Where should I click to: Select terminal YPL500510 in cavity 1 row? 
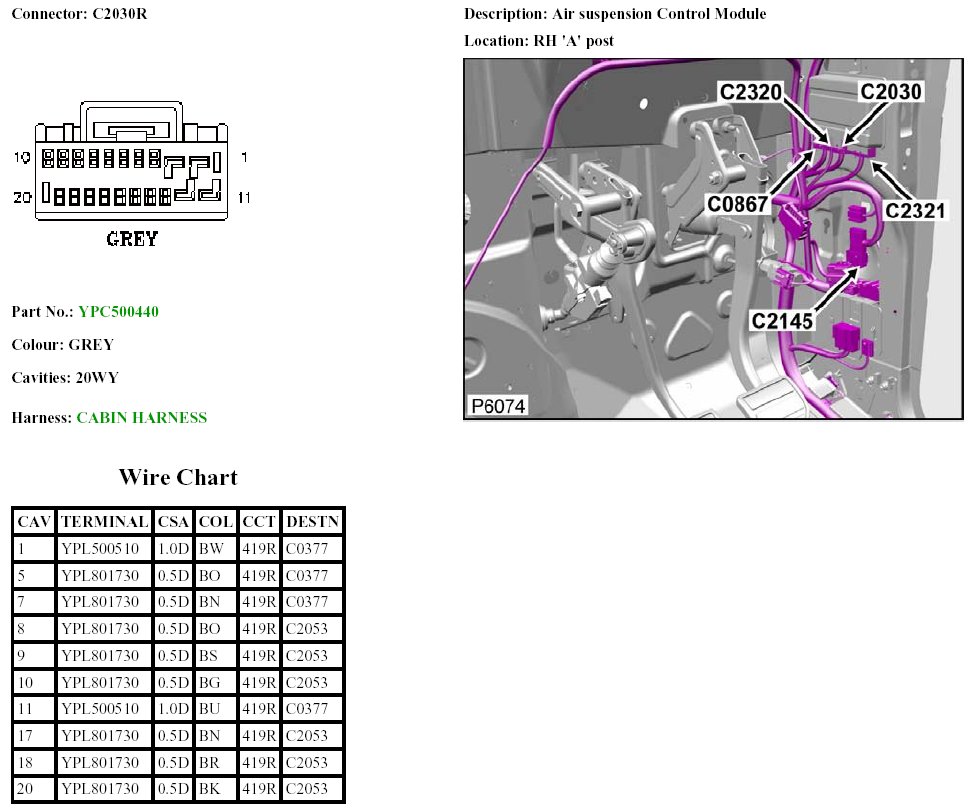pos(100,548)
